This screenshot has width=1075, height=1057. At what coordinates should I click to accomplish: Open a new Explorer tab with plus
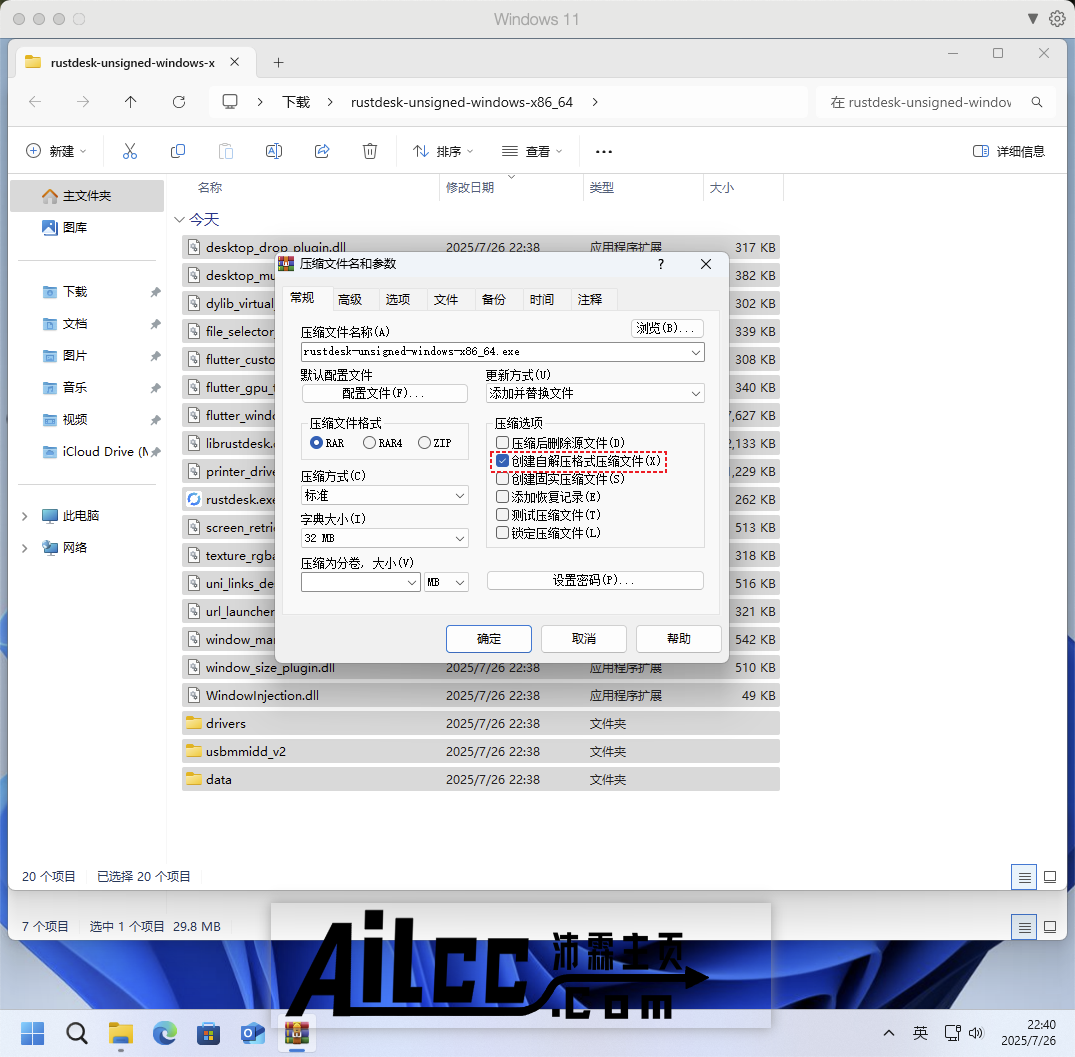(x=278, y=63)
